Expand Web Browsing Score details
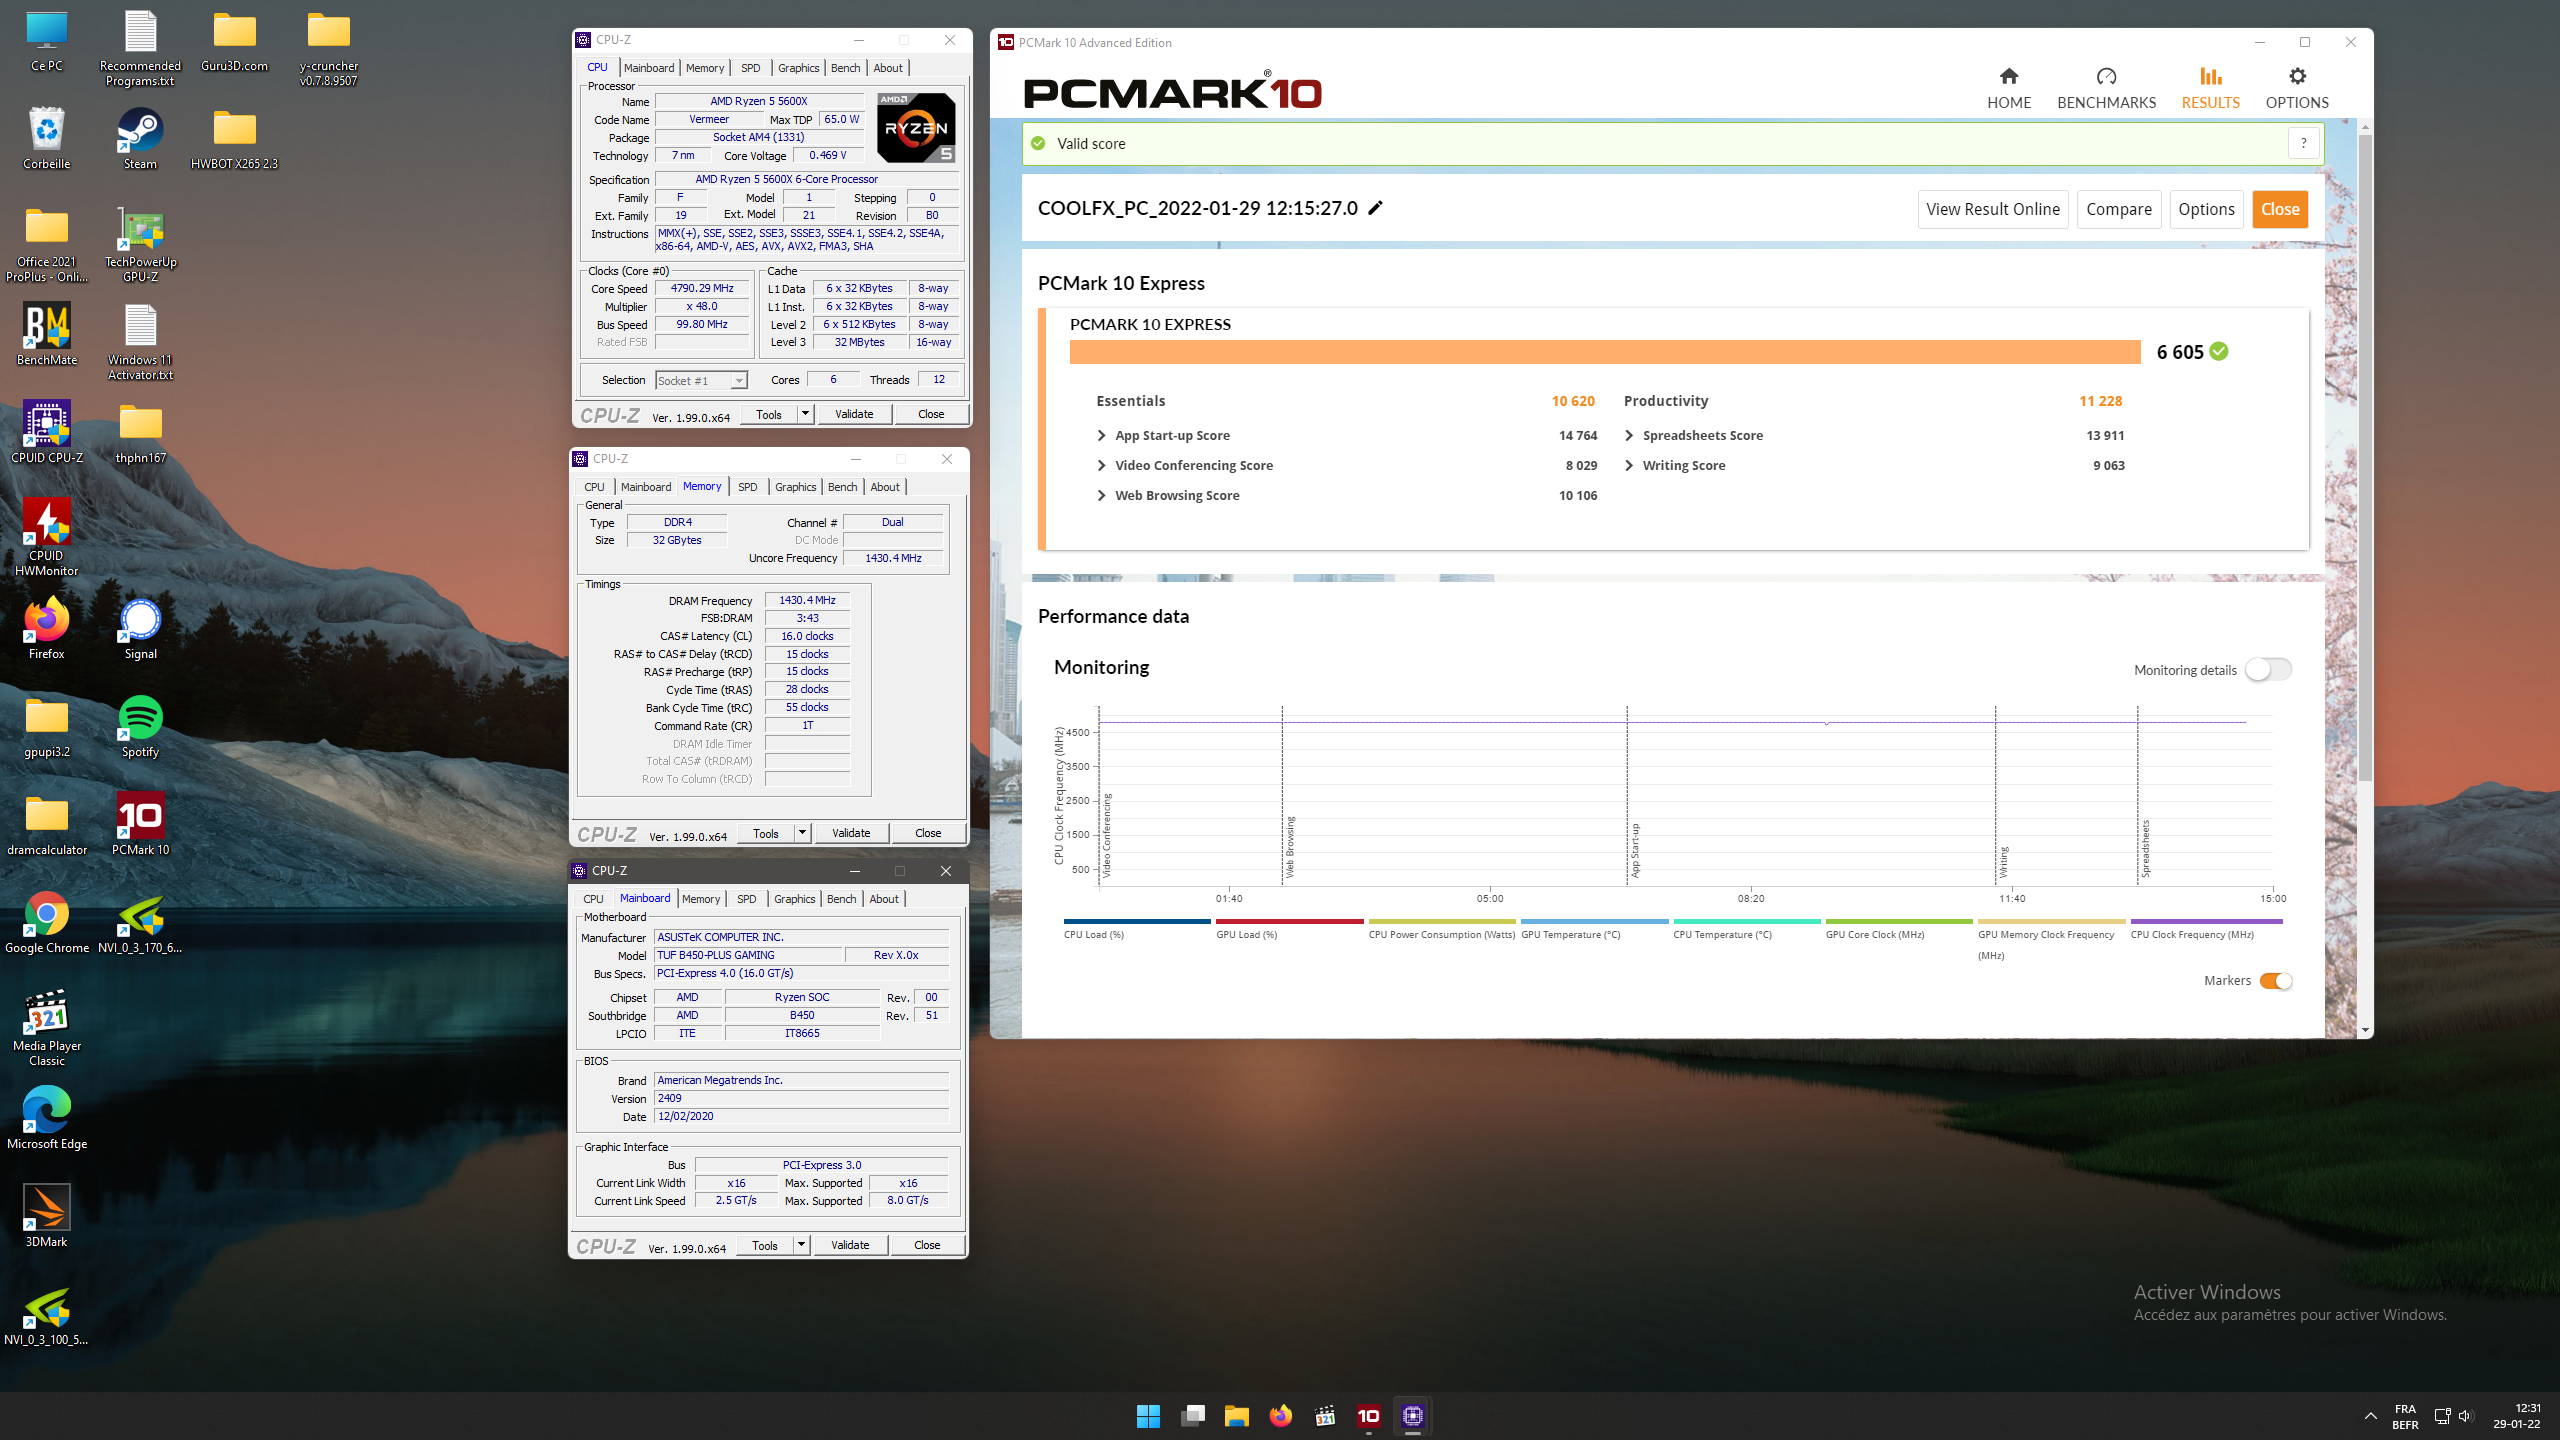The width and height of the screenshot is (2560, 1440). 1101,495
